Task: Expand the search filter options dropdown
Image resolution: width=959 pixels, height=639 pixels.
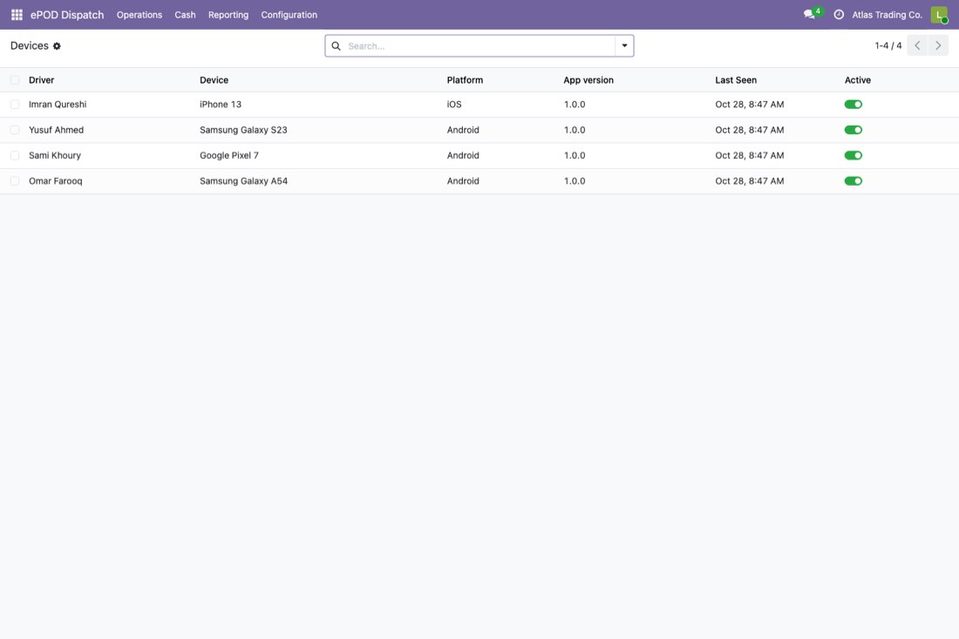Action: [624, 46]
